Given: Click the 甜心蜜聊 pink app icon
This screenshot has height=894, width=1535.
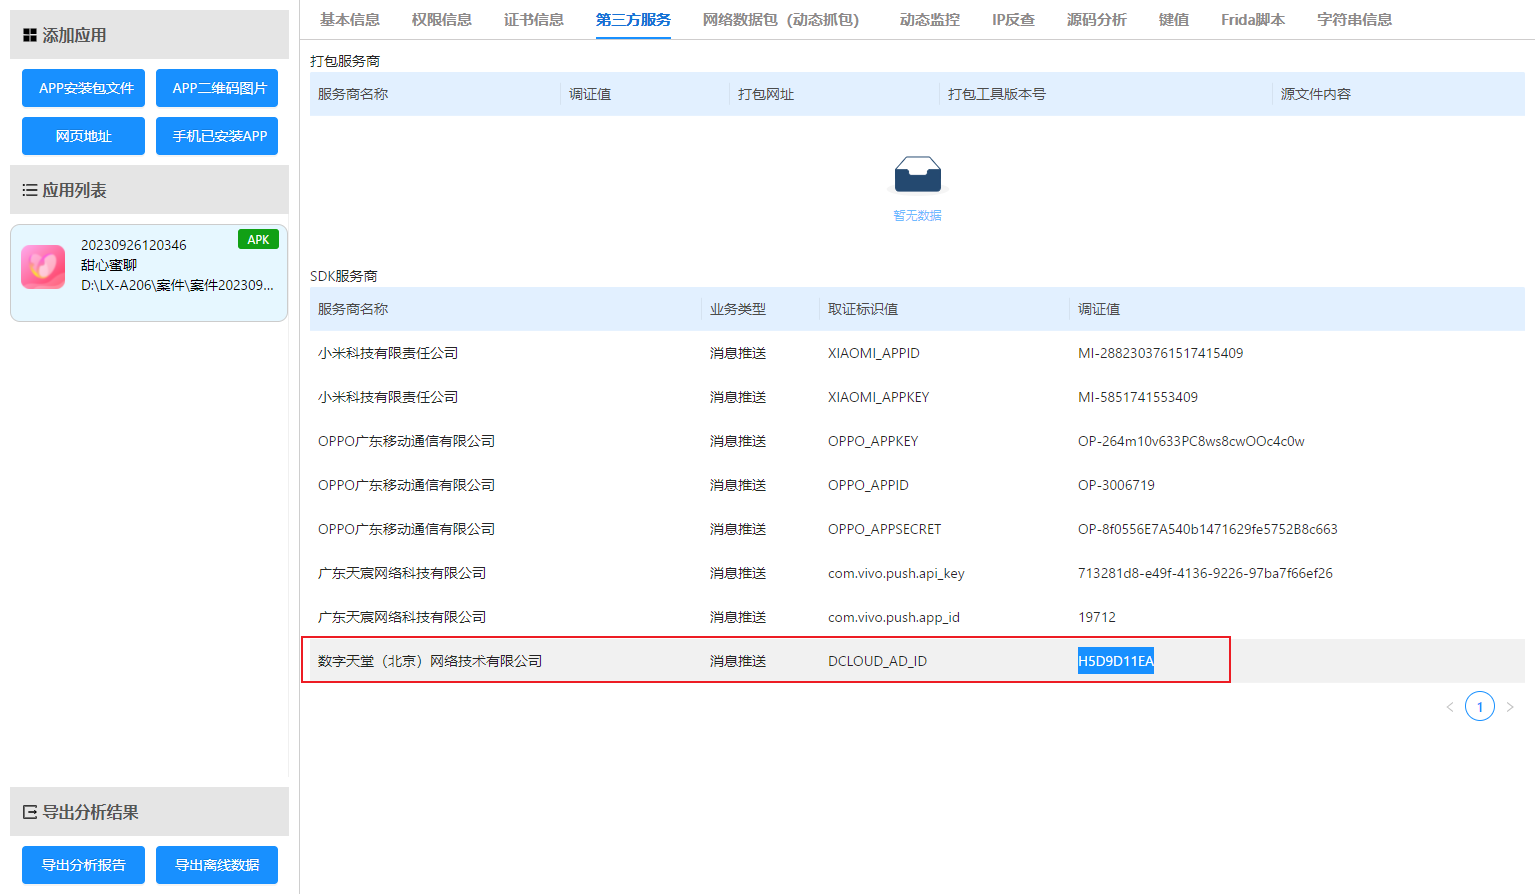Looking at the screenshot, I should pyautogui.click(x=43, y=267).
